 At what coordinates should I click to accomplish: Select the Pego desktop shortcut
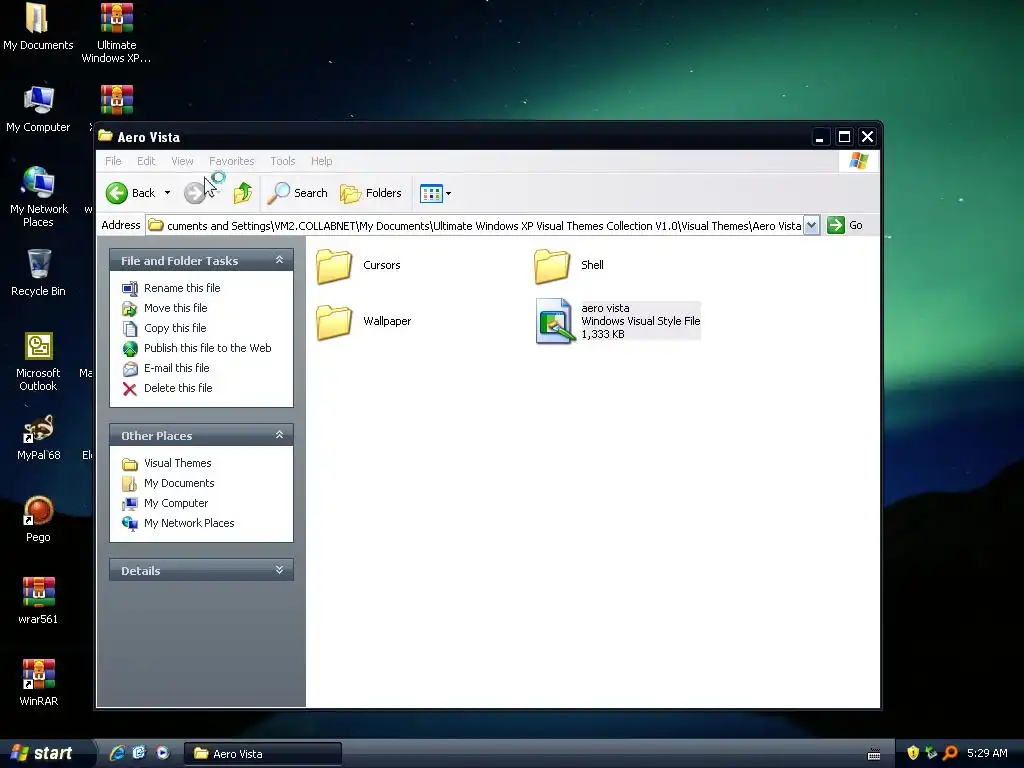click(38, 519)
